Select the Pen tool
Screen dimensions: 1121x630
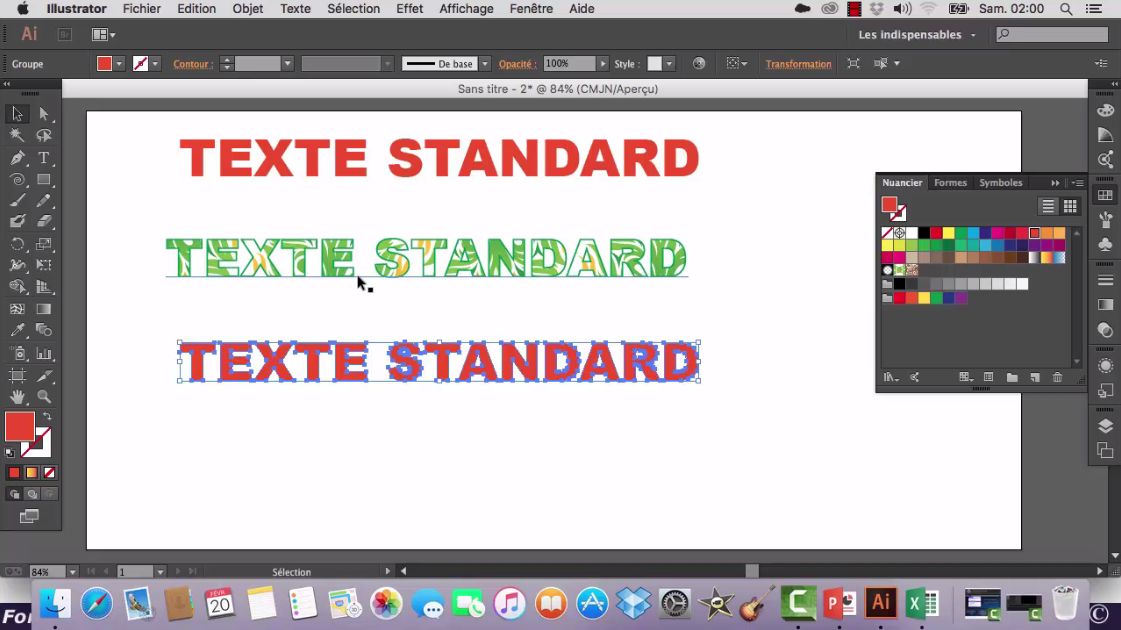[15, 159]
